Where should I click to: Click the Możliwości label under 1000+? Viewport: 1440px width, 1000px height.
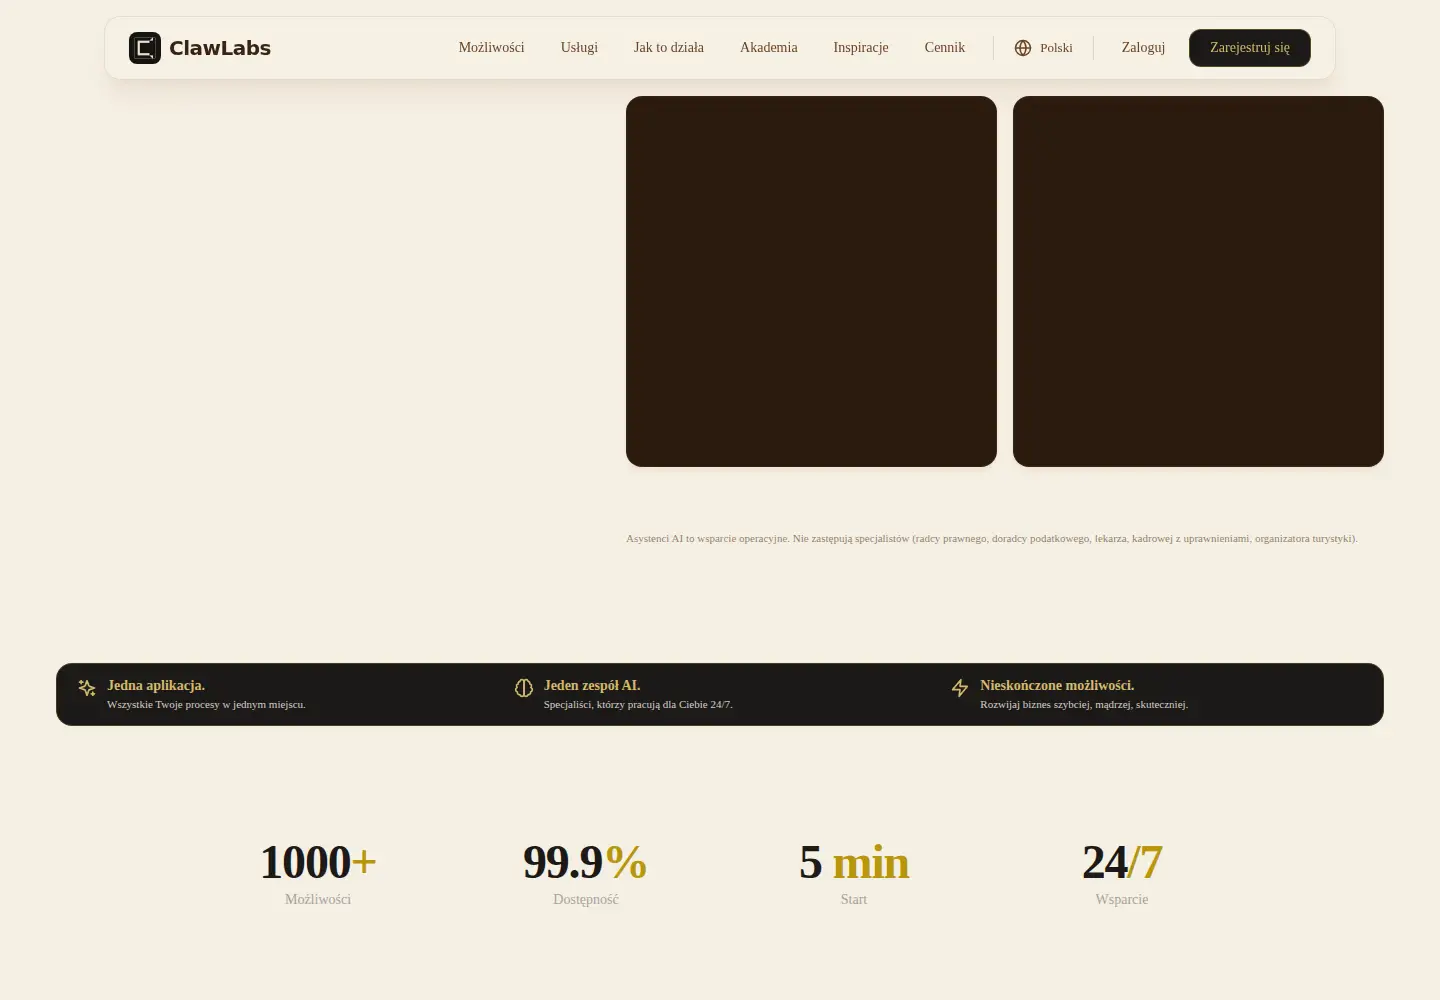318,900
